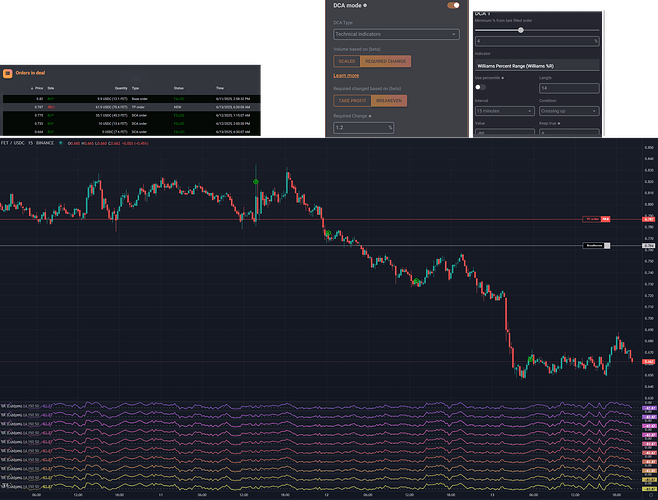
Task: Click the Length field showing 14
Action: click(x=569, y=88)
